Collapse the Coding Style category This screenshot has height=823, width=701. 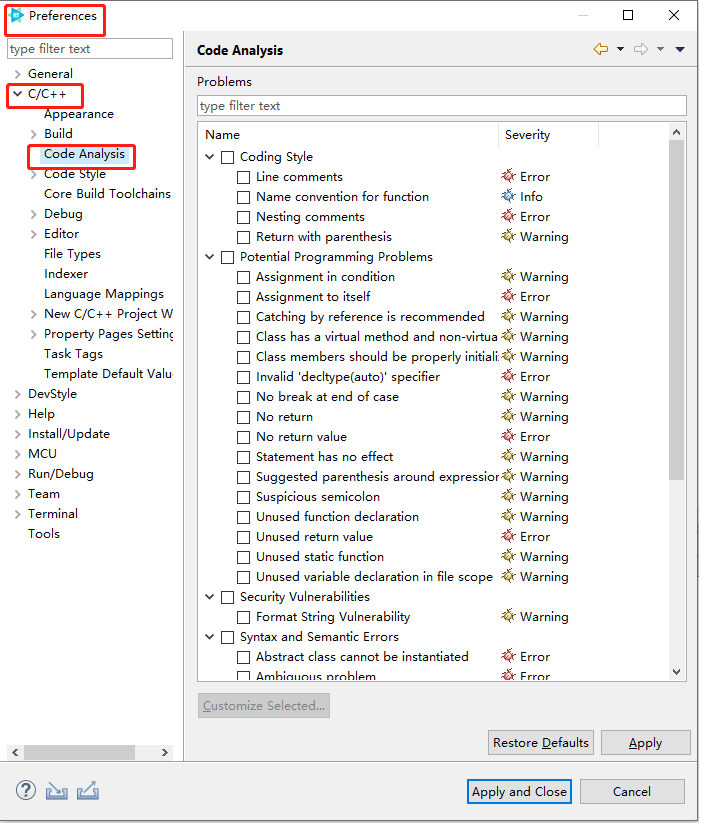(x=210, y=156)
